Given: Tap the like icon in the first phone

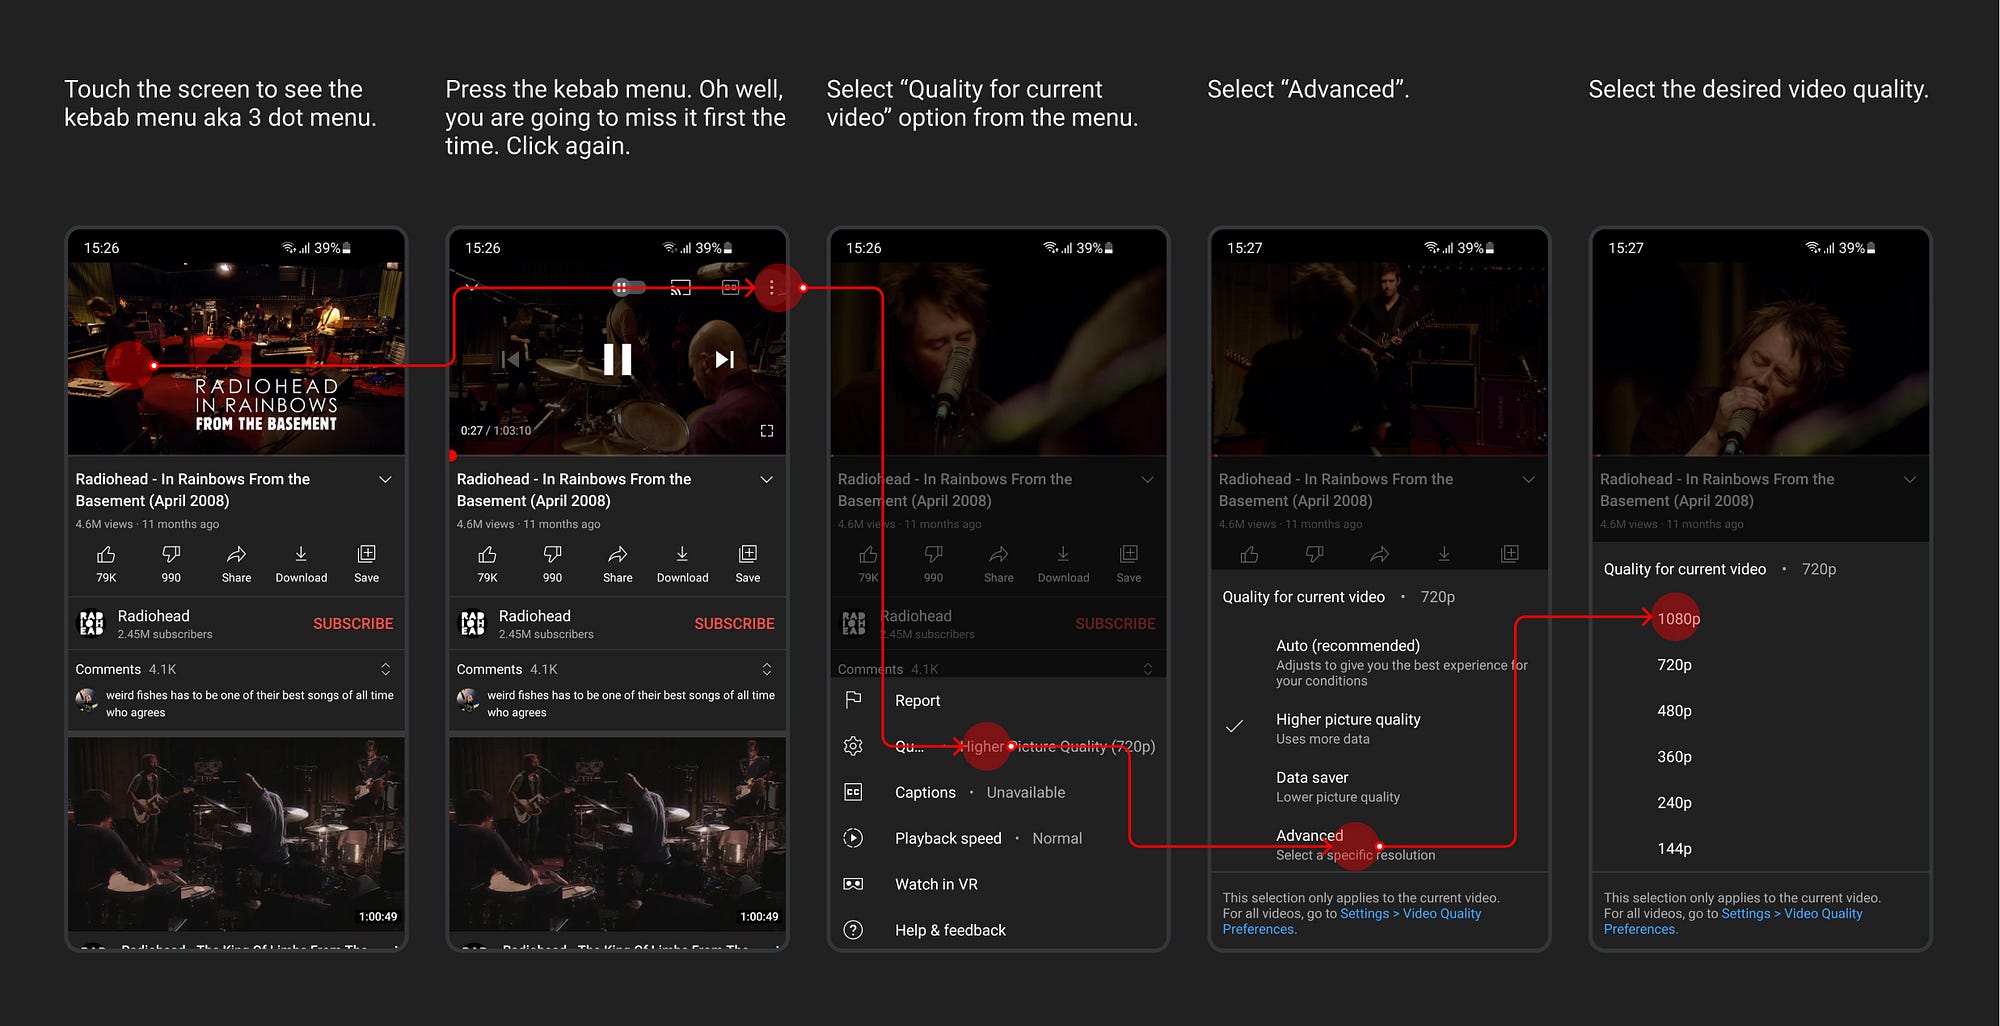Looking at the screenshot, I should coord(106,555).
